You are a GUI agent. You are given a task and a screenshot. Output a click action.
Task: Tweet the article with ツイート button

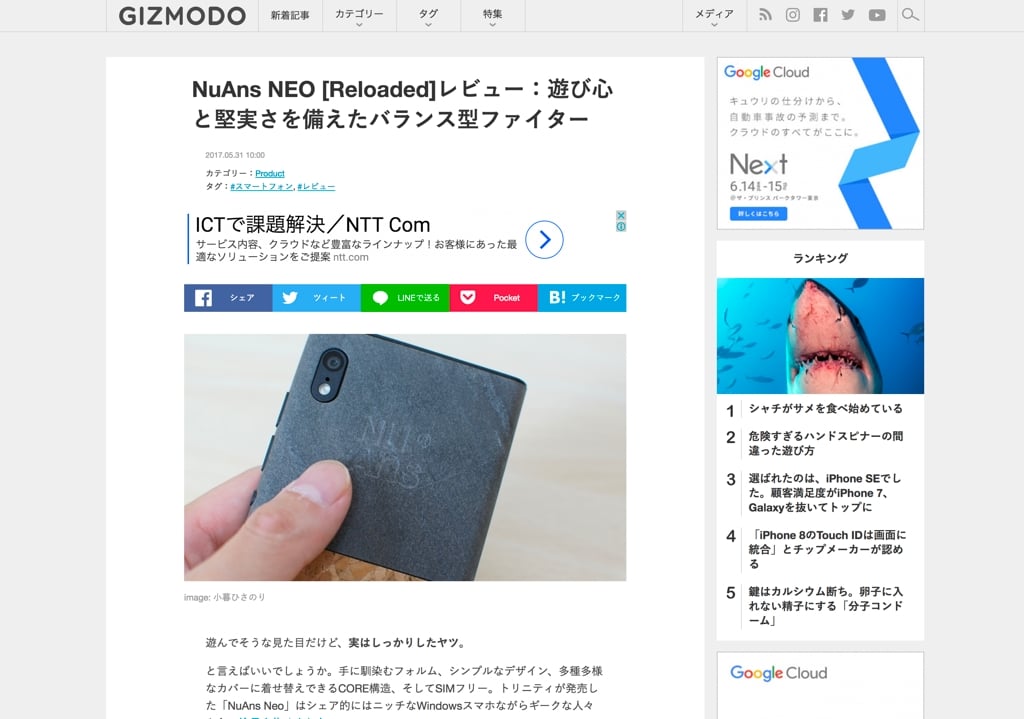click(316, 298)
